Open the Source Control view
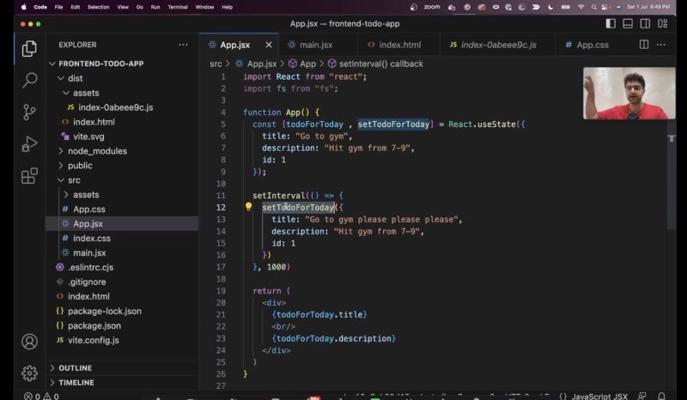This screenshot has width=687, height=400. (29, 112)
